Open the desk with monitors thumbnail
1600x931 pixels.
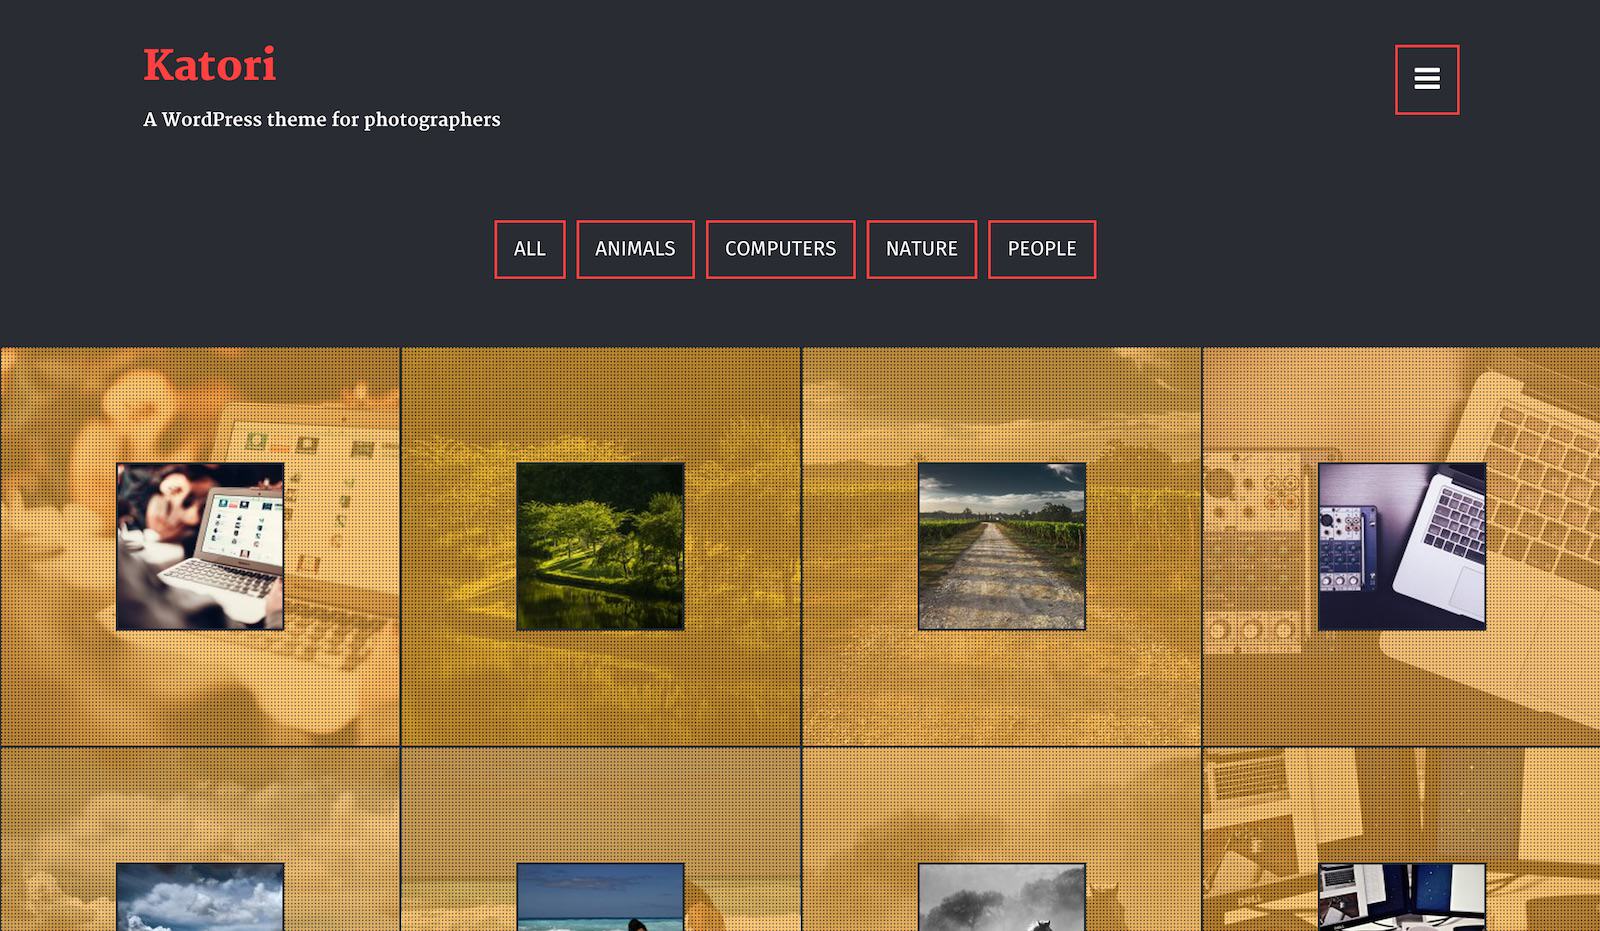tap(1401, 897)
